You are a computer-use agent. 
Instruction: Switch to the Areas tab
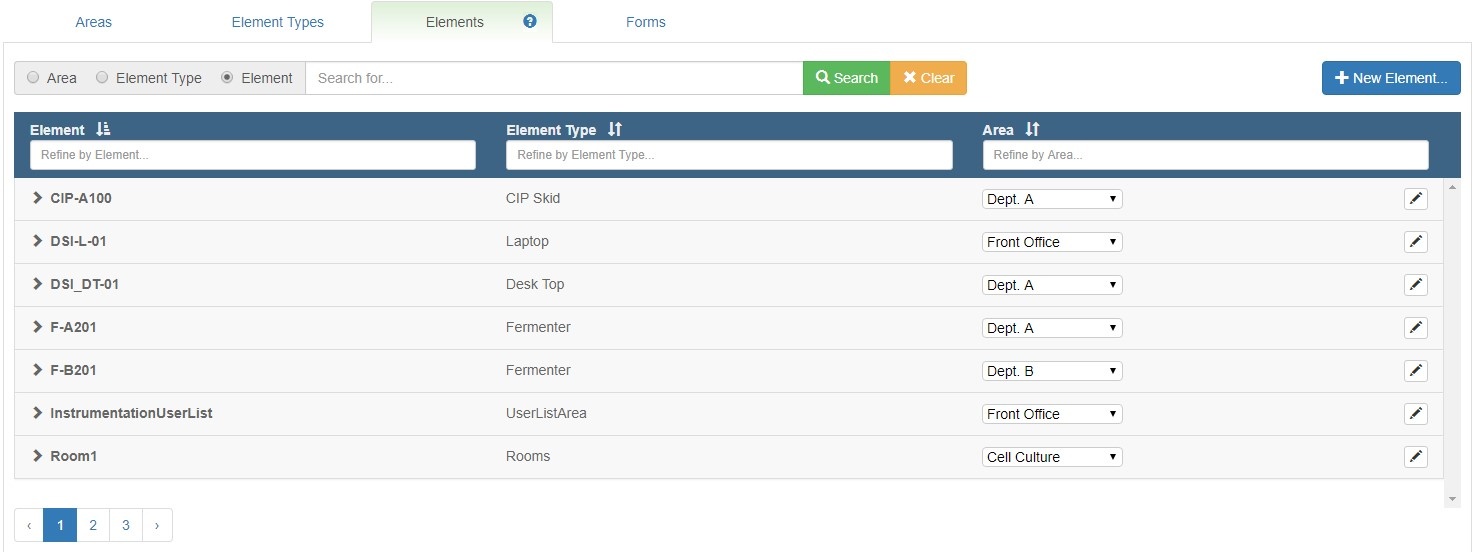click(x=94, y=22)
